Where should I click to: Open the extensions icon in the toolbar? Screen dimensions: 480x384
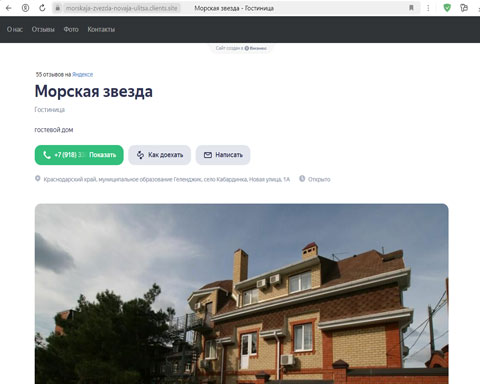coord(464,8)
